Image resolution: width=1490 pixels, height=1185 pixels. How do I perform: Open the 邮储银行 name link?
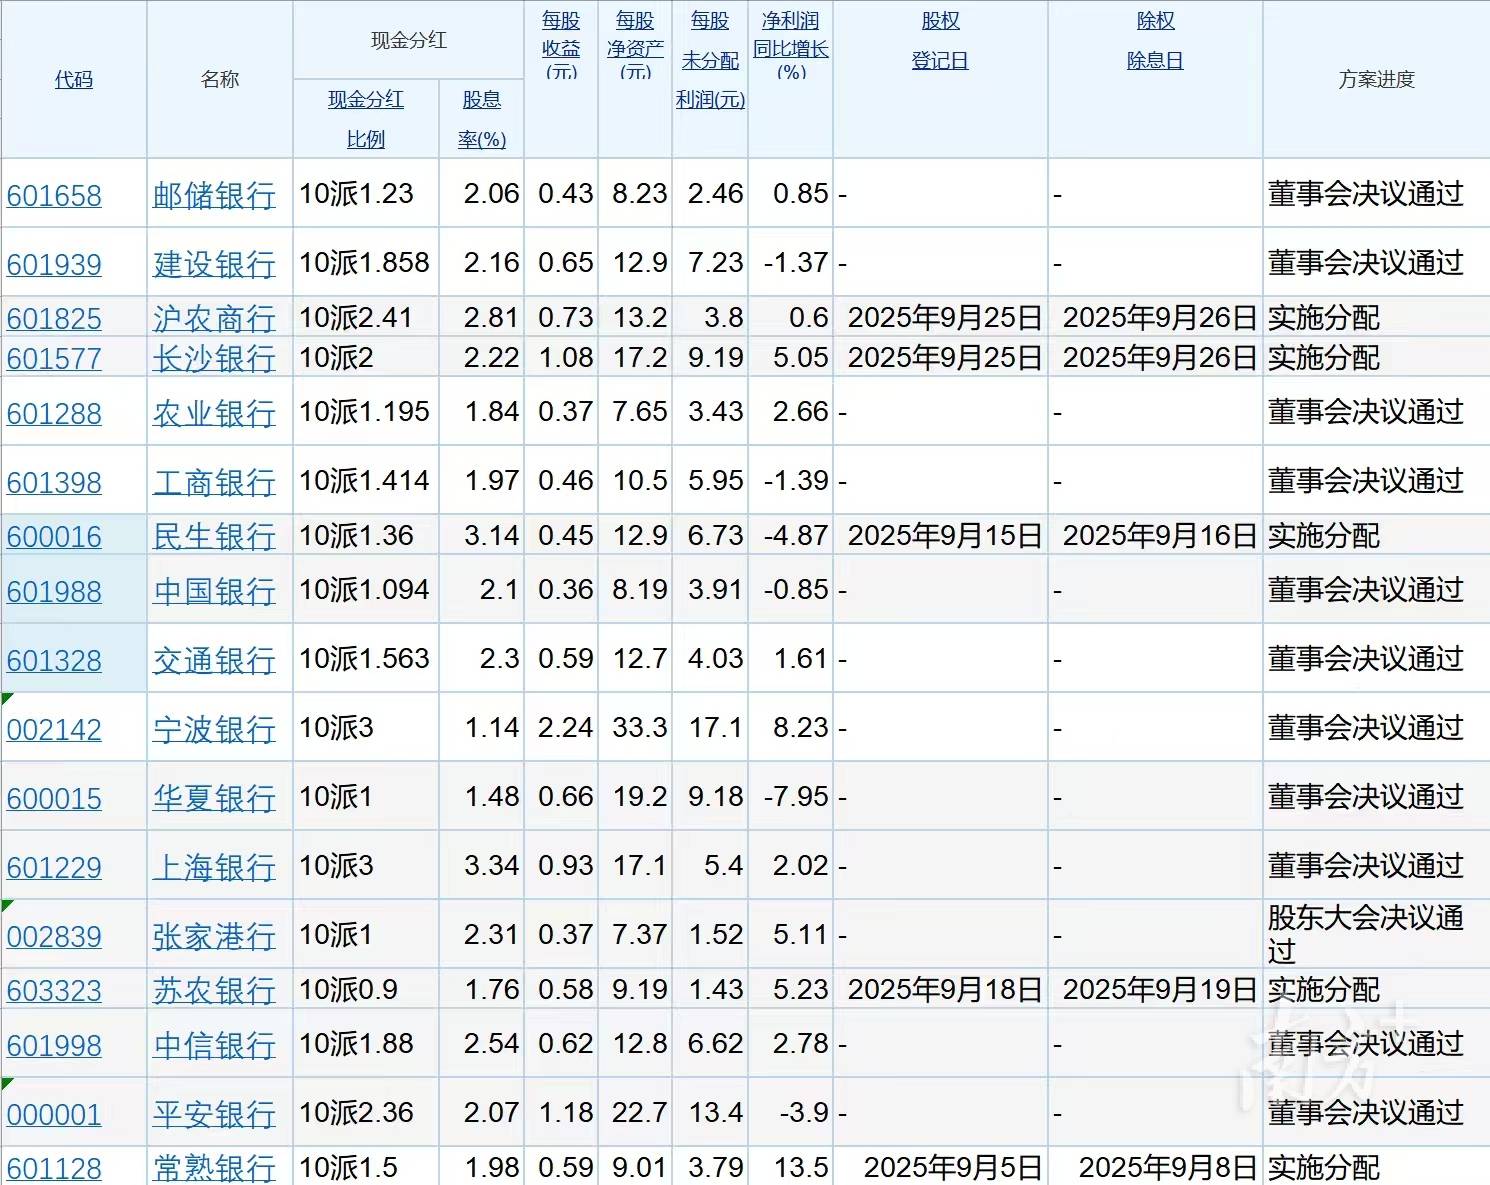(x=214, y=195)
